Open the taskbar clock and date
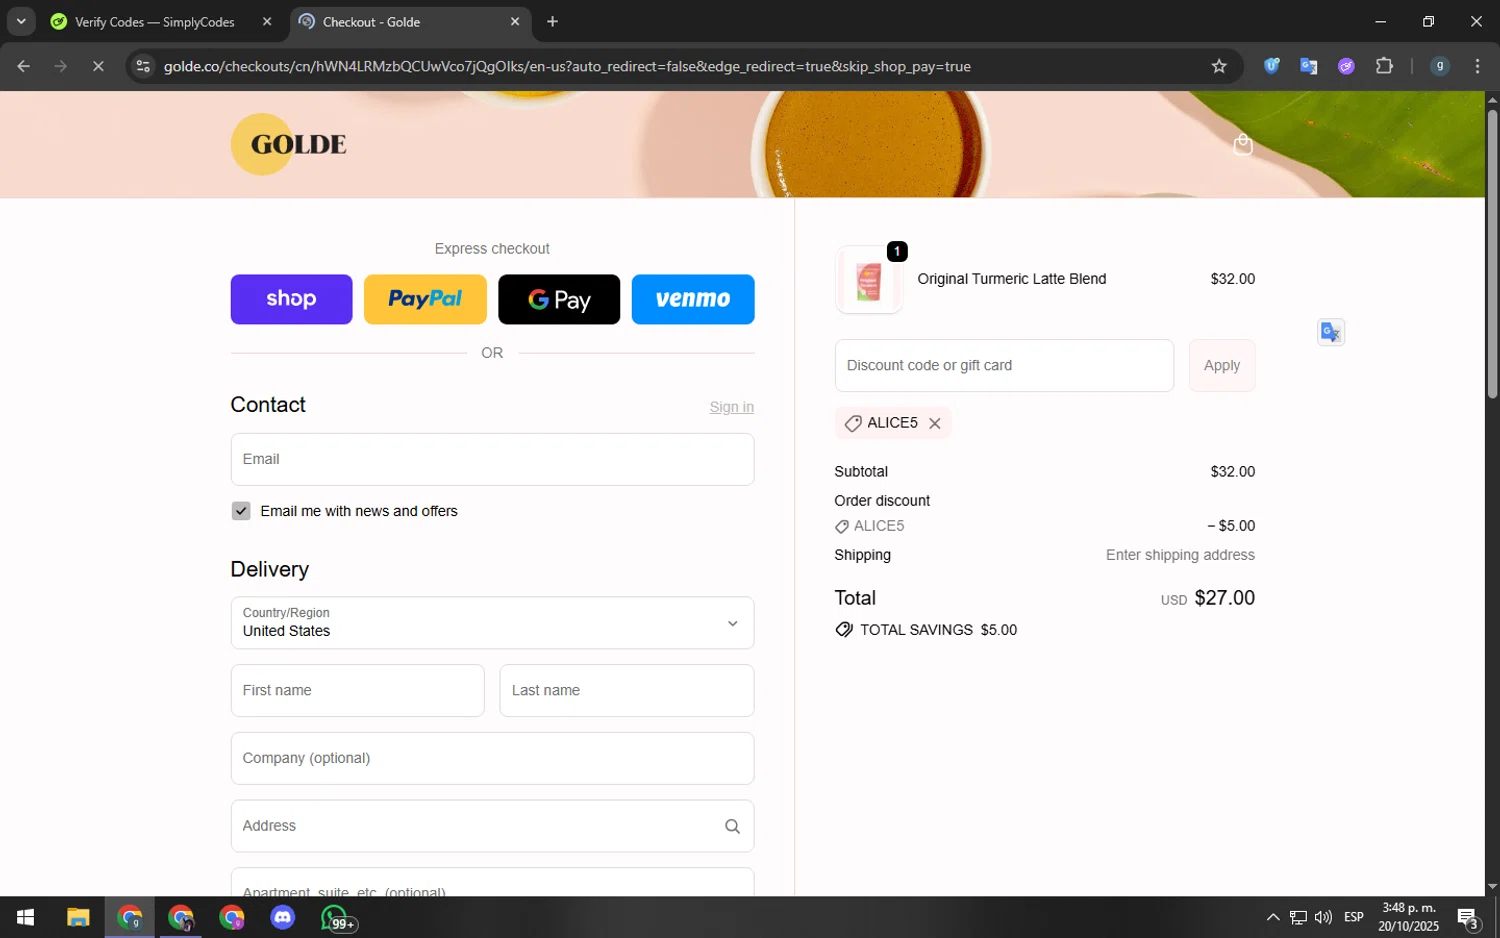 1408,917
